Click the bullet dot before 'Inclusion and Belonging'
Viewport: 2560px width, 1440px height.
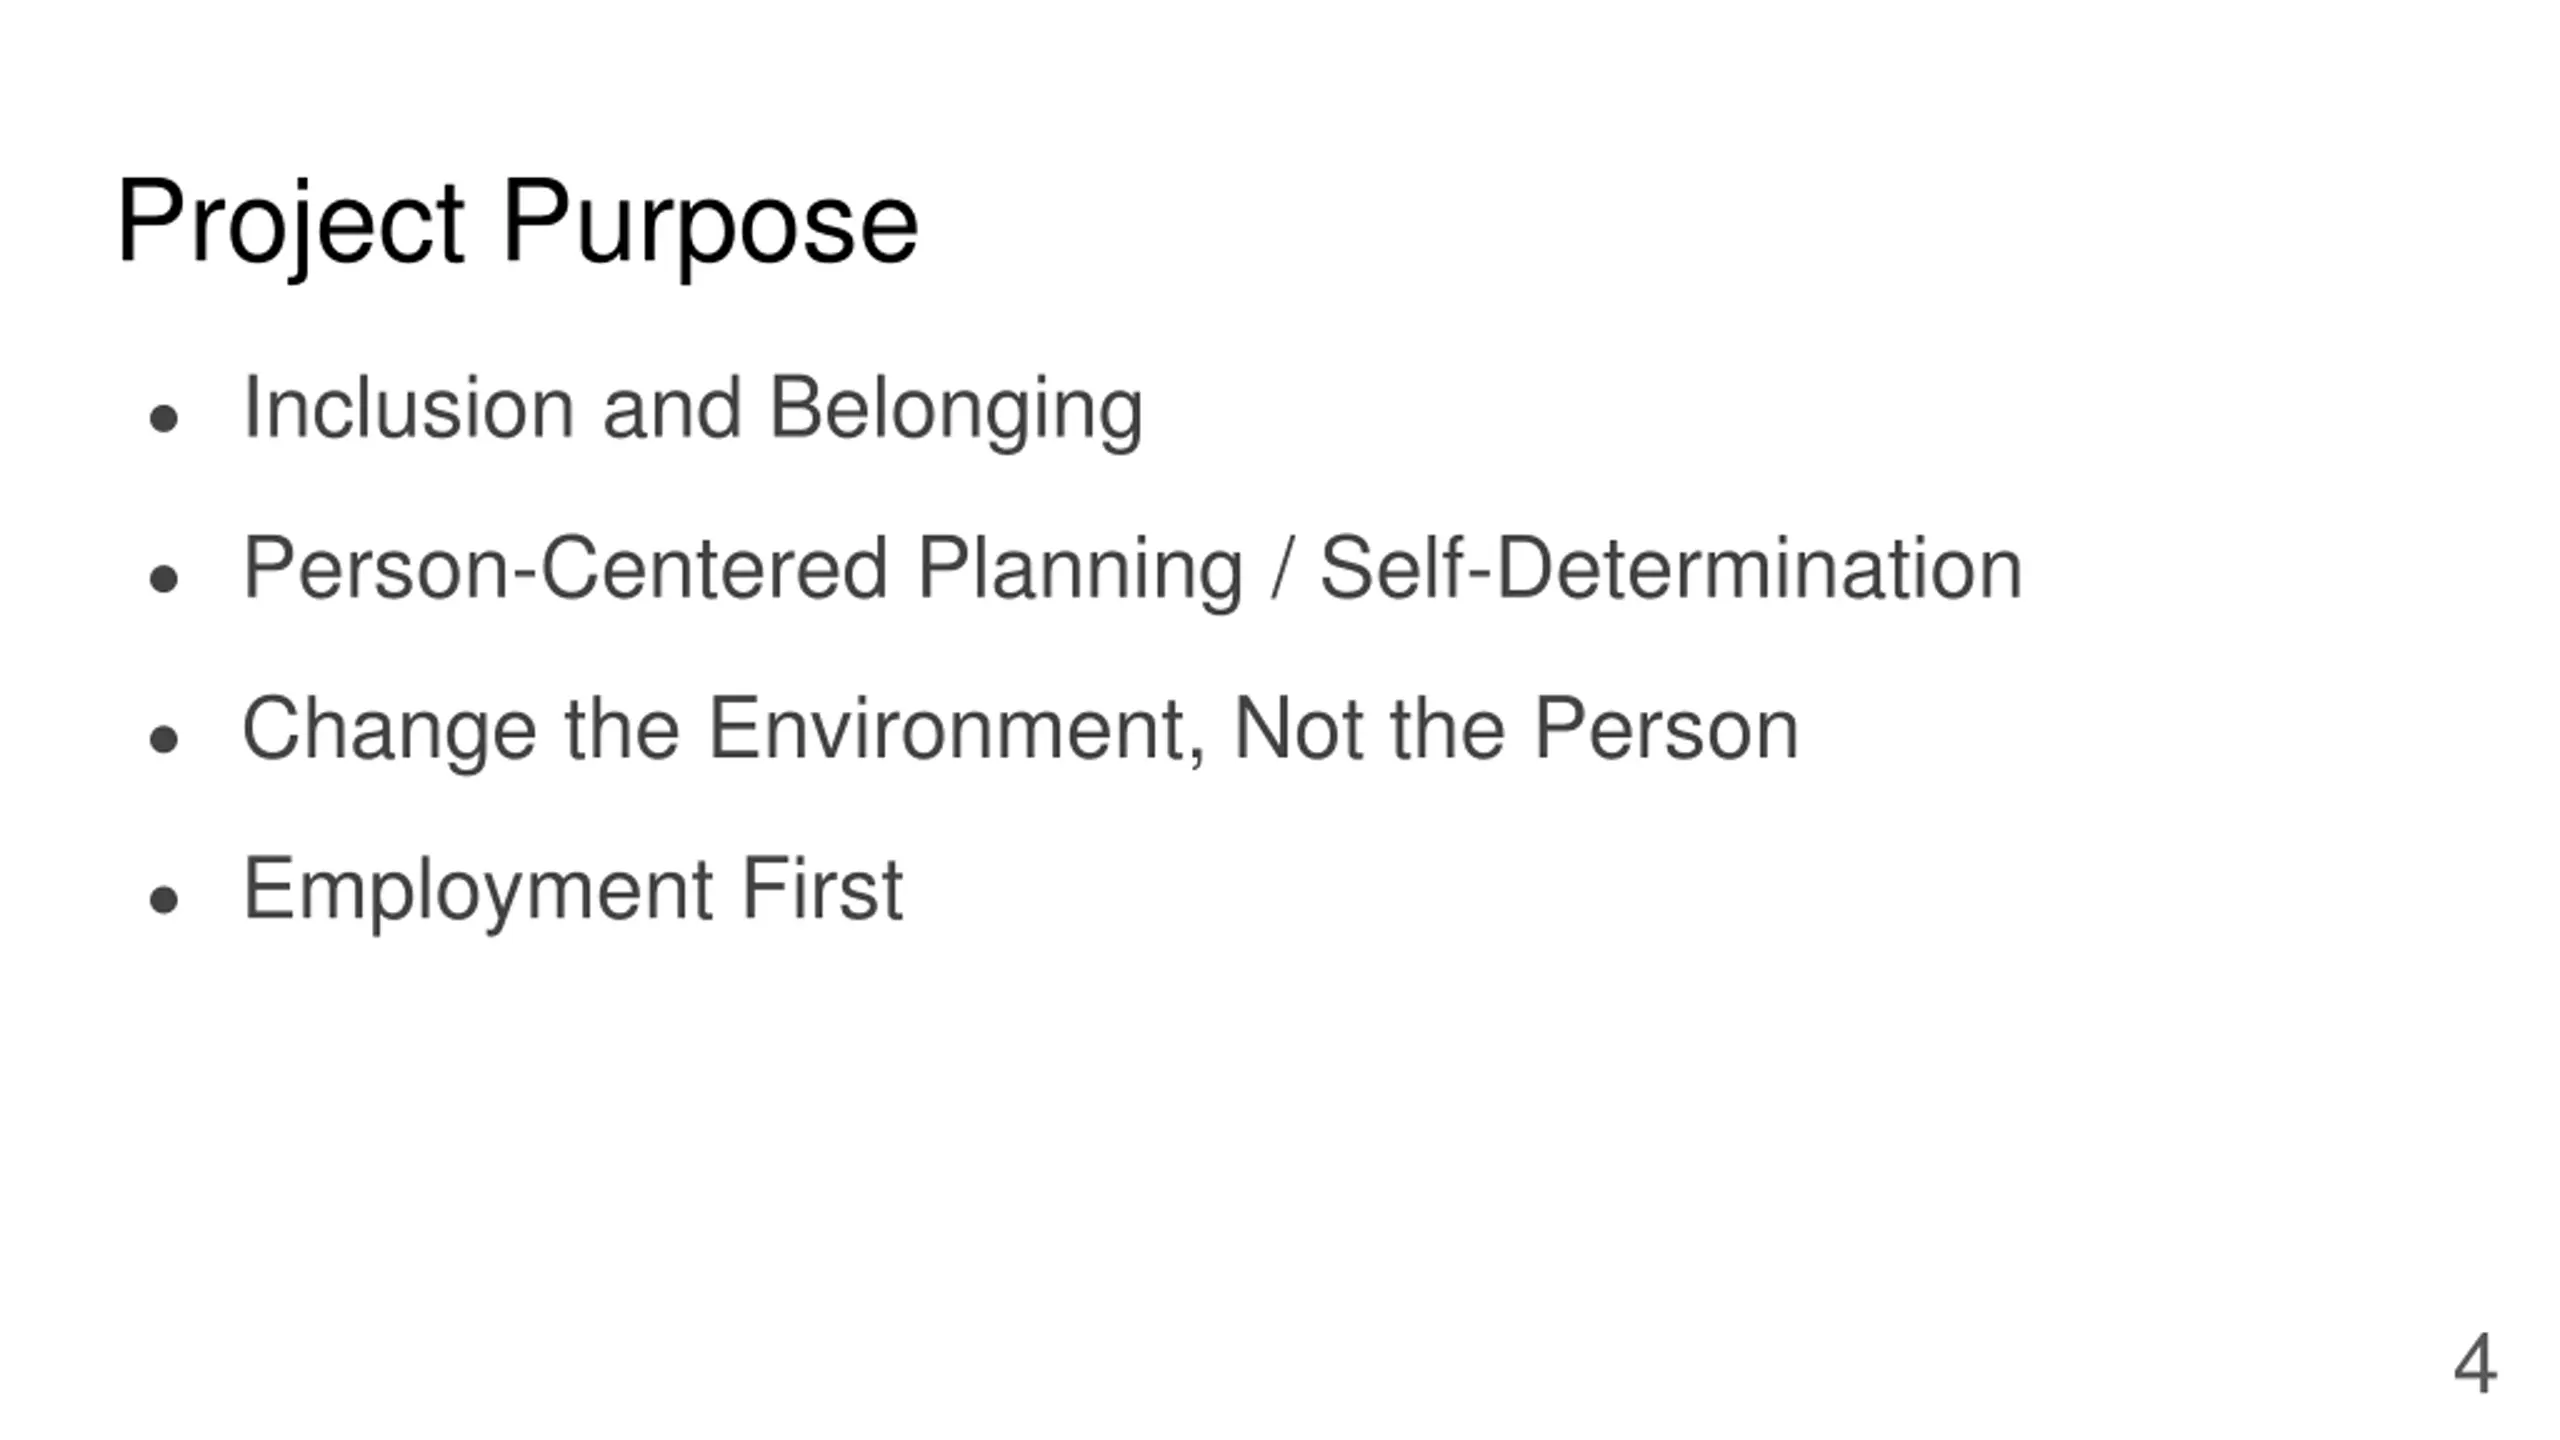163,417
